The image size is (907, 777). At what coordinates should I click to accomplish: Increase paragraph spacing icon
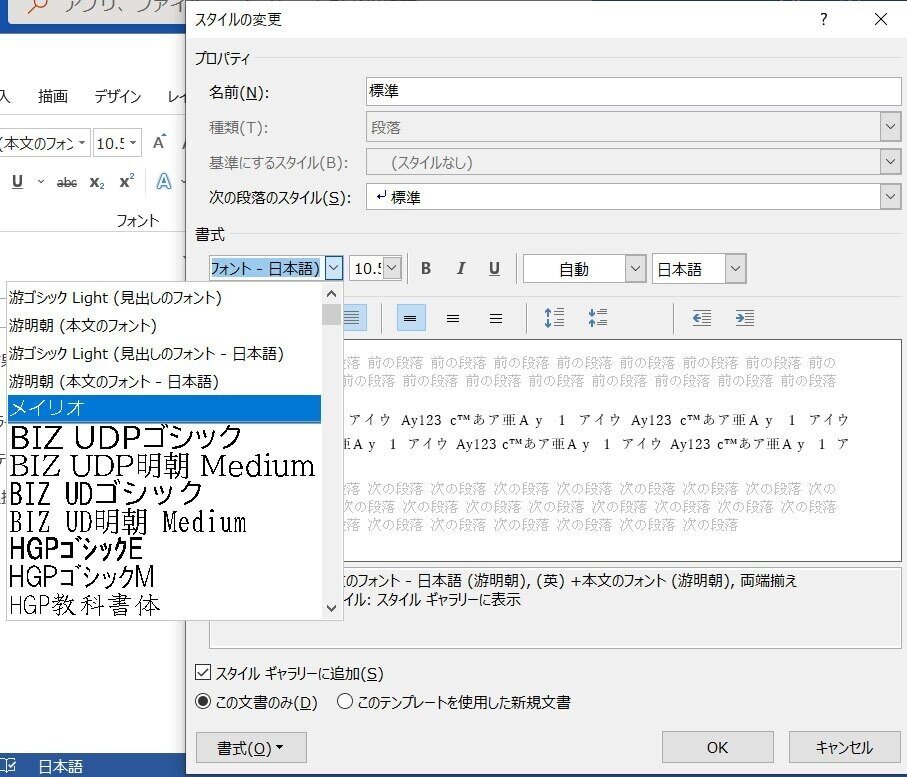coord(554,318)
